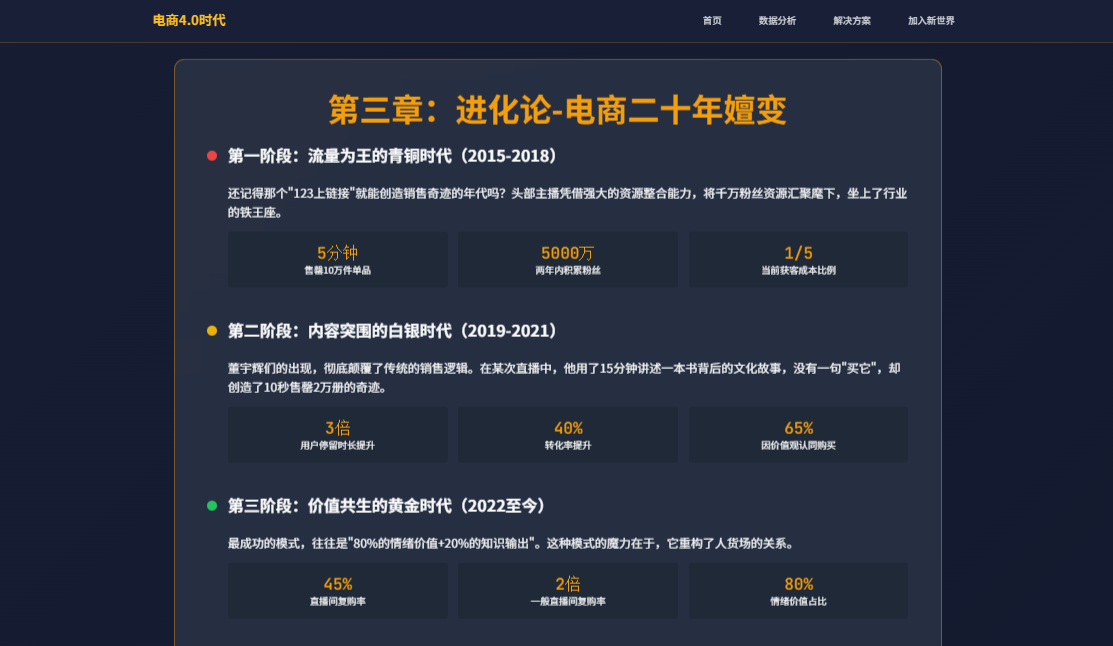Go to the 数据分析 nav item

click(x=777, y=21)
